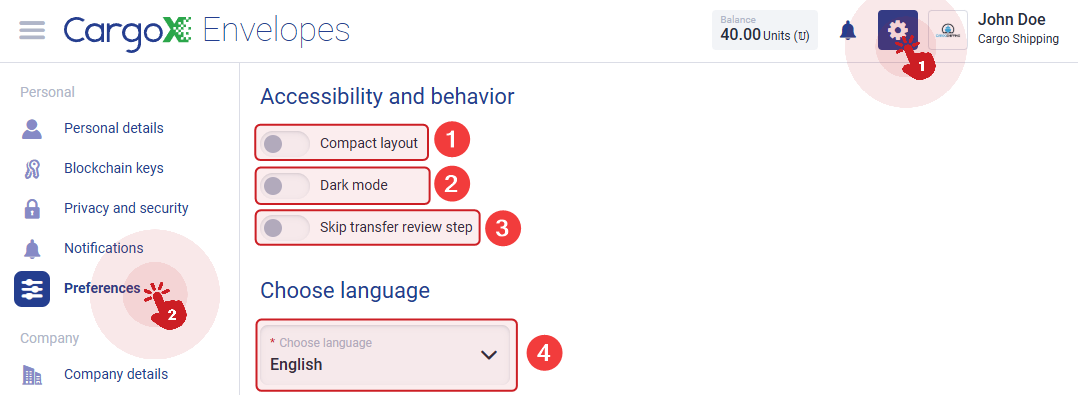
Task: Click the CargoX Envelopes logo
Action: click(206, 32)
